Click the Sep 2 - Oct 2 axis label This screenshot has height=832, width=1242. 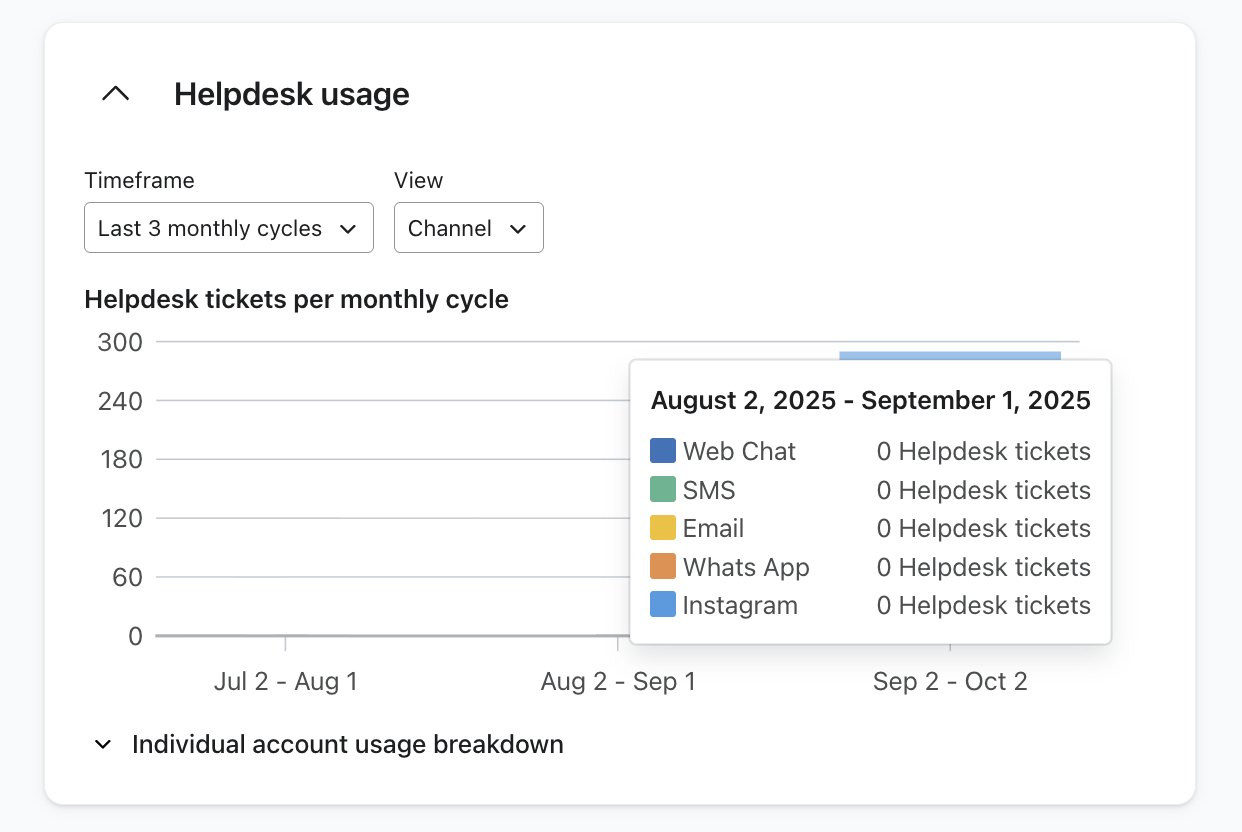point(950,682)
